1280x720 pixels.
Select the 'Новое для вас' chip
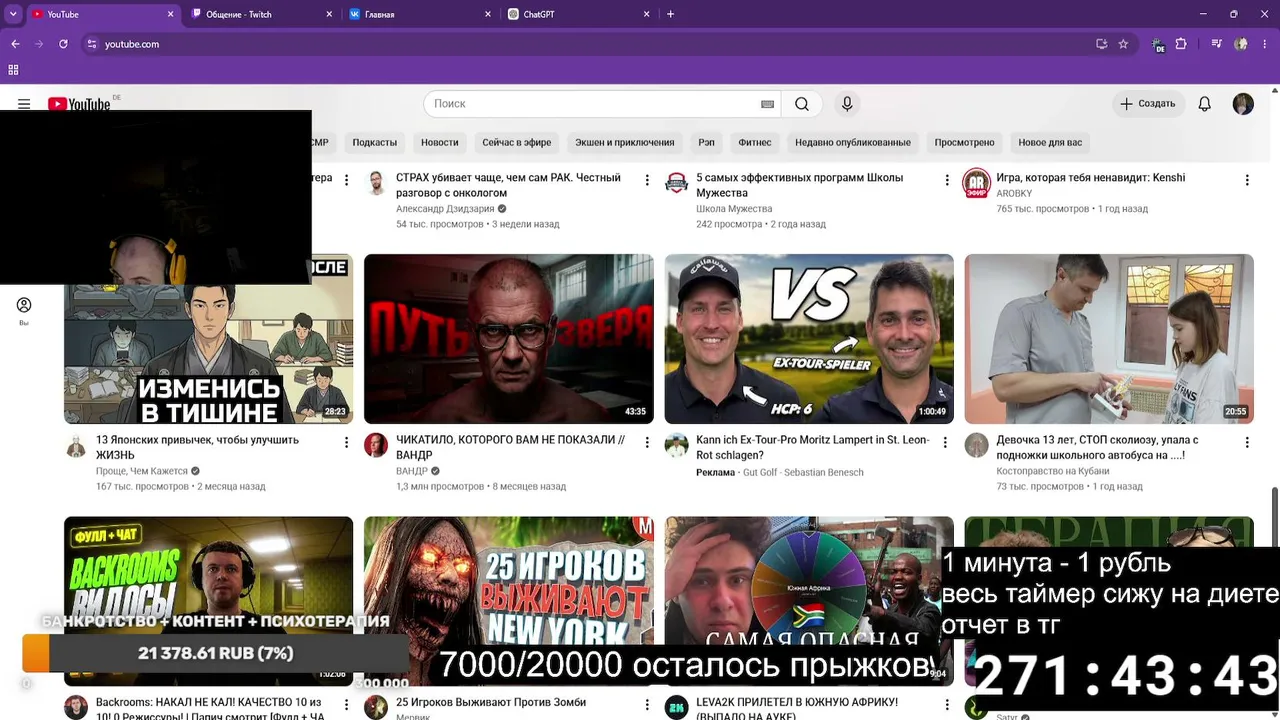(x=1050, y=142)
